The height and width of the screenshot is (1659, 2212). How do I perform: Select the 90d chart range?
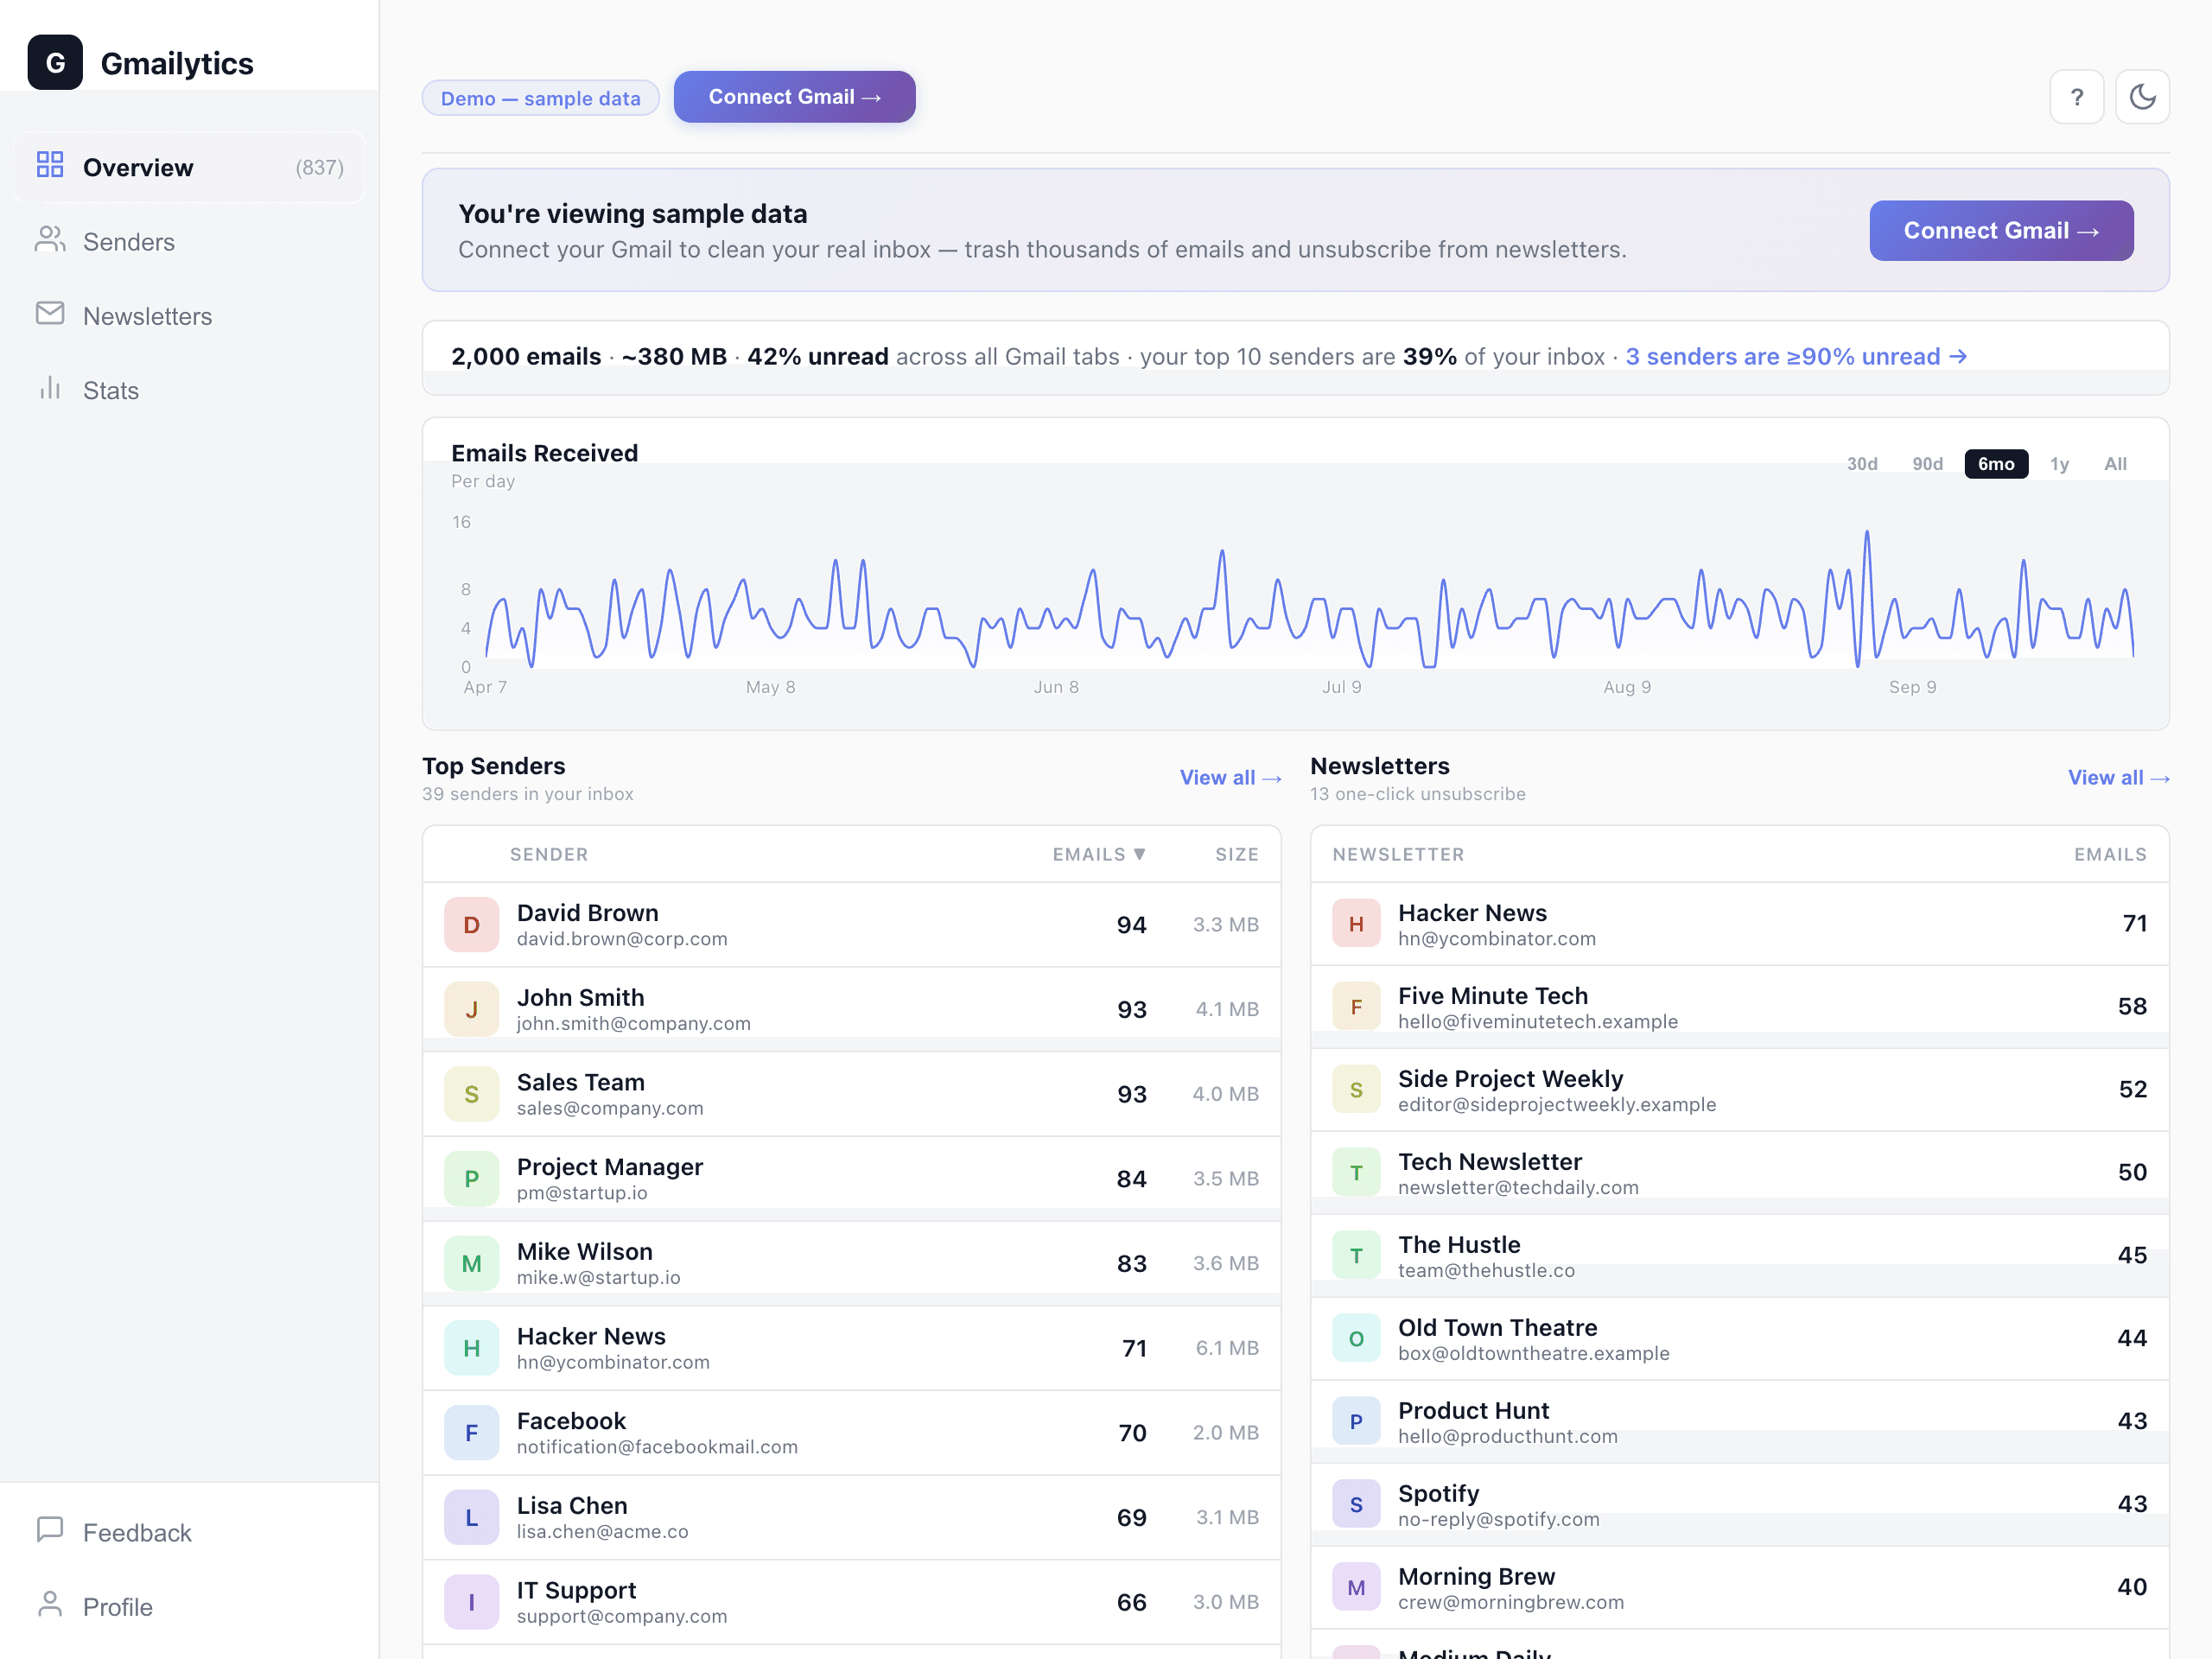(x=1927, y=464)
